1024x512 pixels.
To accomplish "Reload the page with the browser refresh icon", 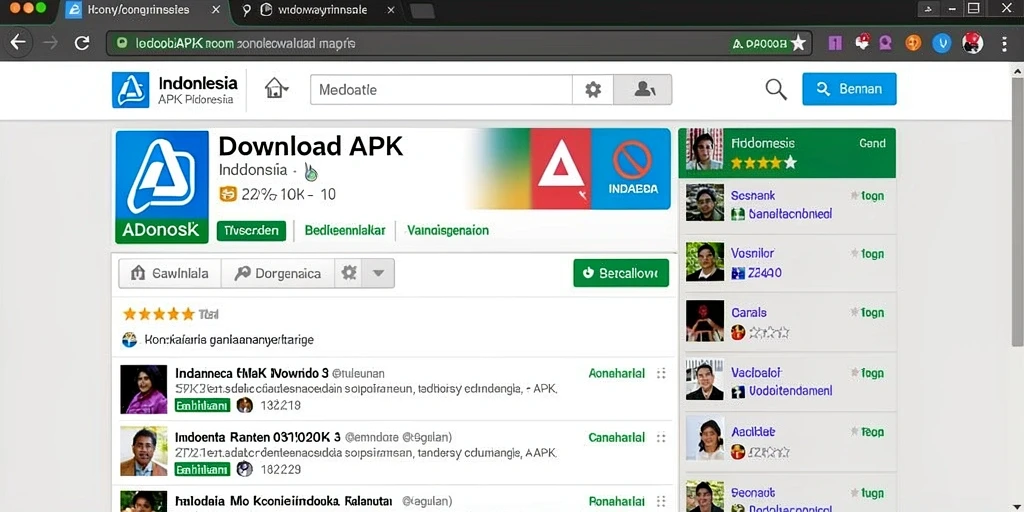I will [x=82, y=43].
